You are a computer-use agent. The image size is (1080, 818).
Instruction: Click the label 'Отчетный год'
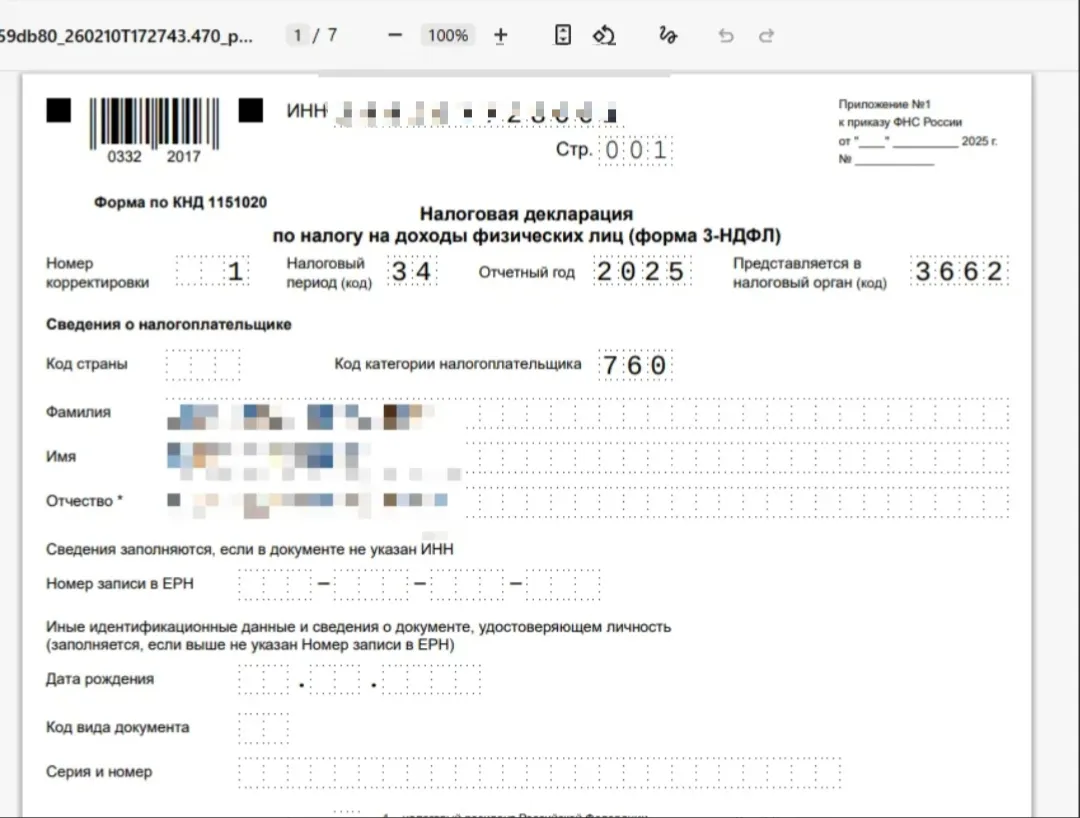[x=526, y=273]
